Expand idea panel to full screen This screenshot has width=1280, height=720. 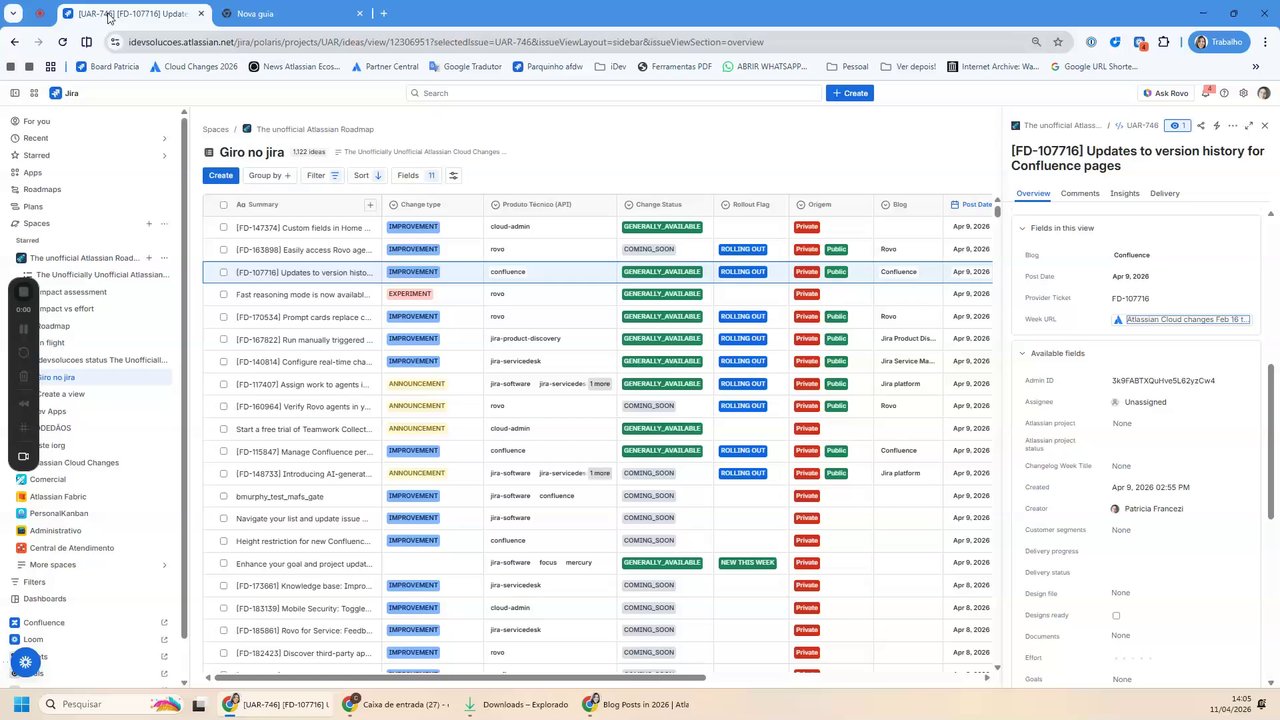coord(1249,126)
